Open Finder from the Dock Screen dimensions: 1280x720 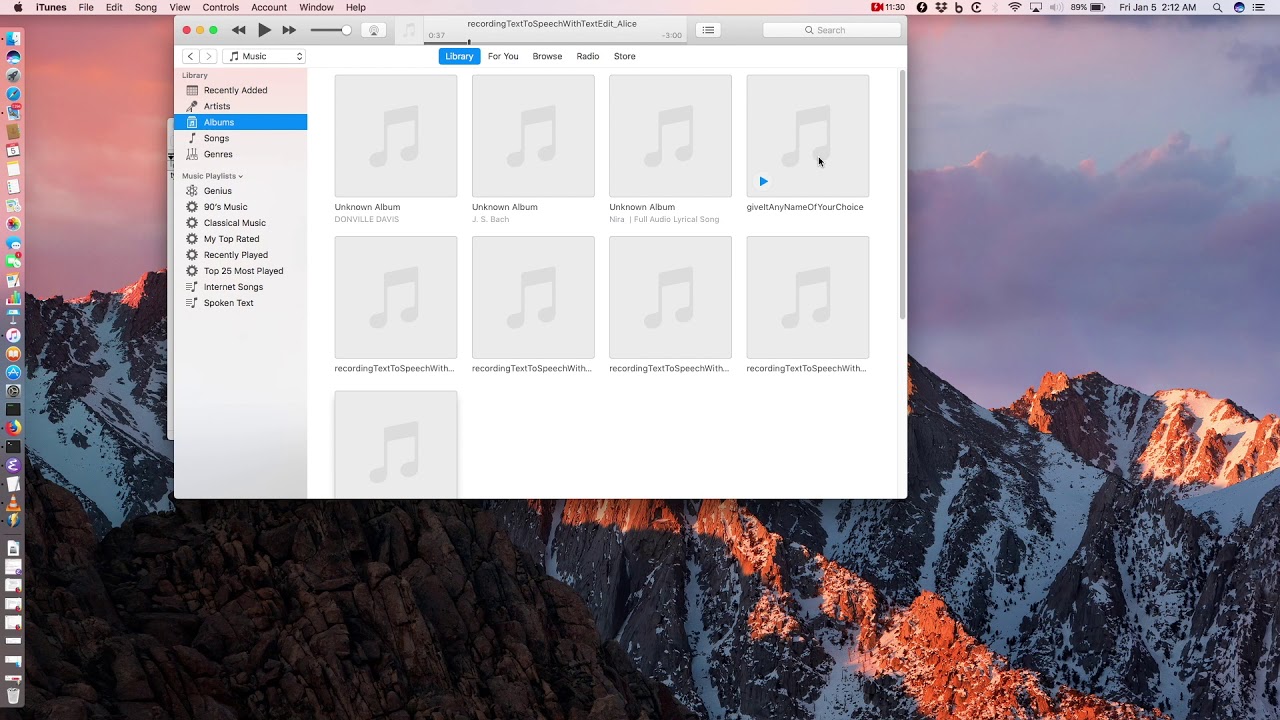pyautogui.click(x=13, y=39)
